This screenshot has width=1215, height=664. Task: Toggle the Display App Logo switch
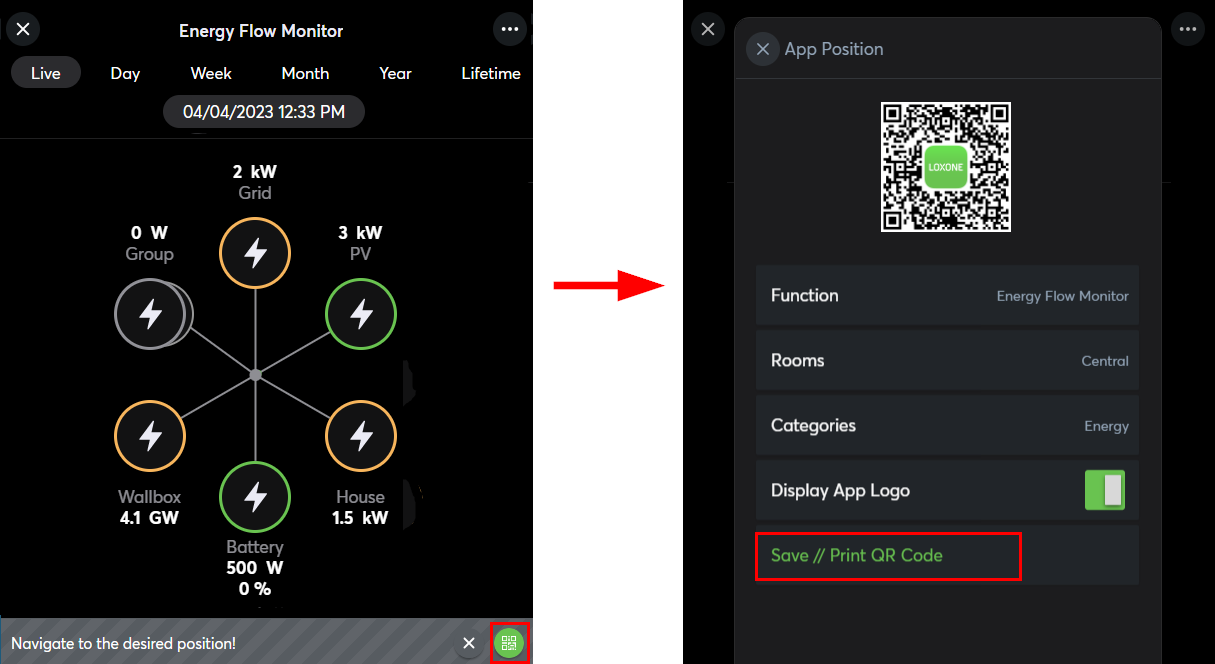(x=1105, y=491)
